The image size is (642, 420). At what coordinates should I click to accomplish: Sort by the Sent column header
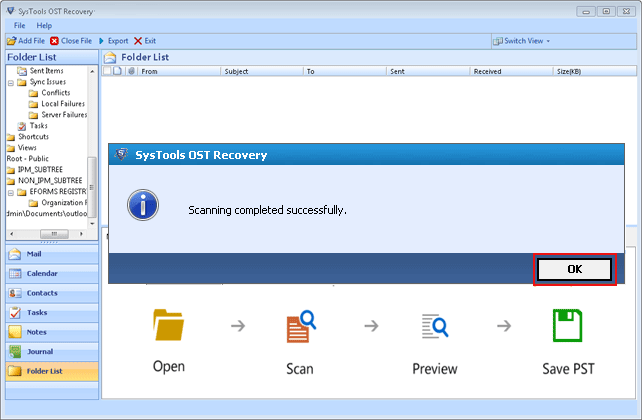tap(428, 71)
